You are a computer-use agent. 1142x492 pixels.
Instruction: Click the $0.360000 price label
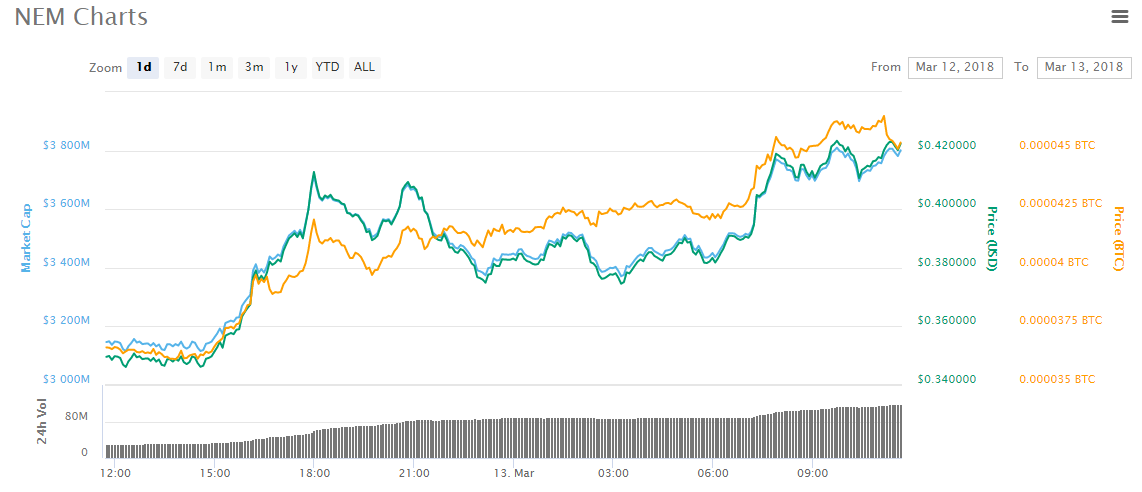(947, 320)
